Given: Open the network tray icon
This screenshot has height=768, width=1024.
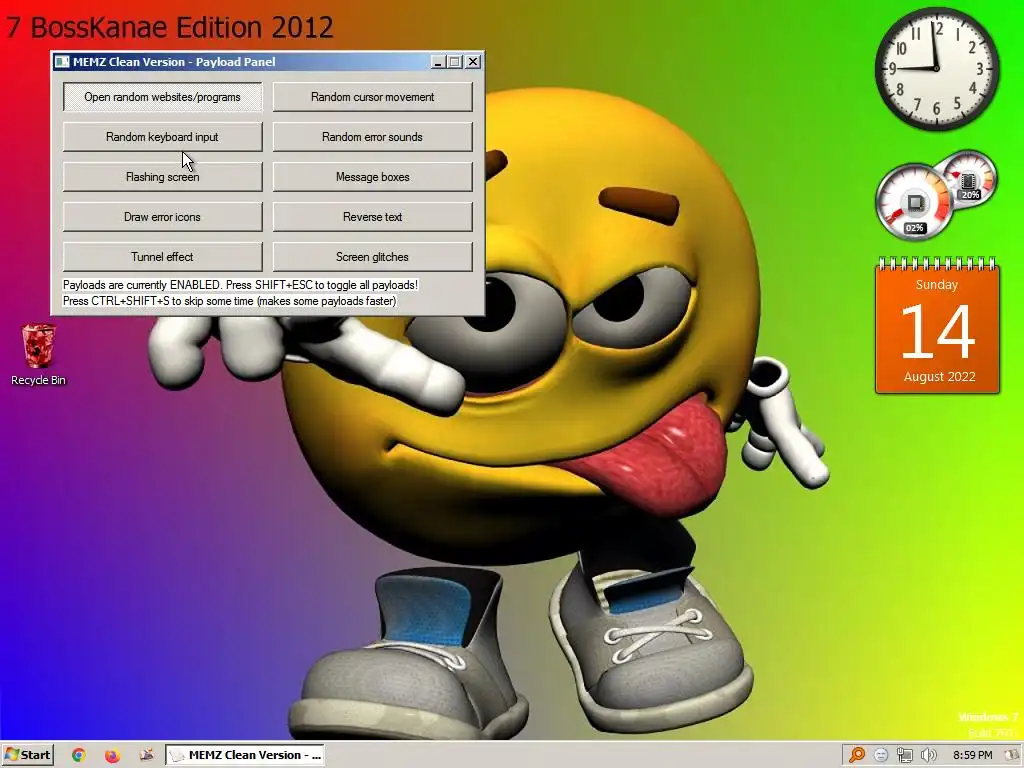Looking at the screenshot, I should pyautogui.click(x=904, y=755).
